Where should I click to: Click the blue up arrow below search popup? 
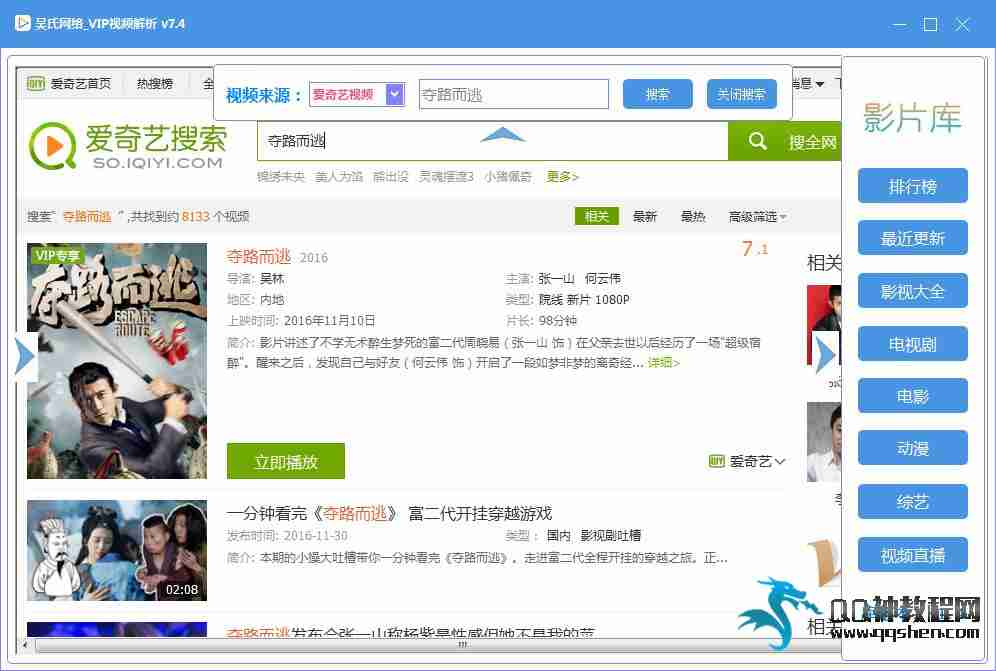coord(502,134)
